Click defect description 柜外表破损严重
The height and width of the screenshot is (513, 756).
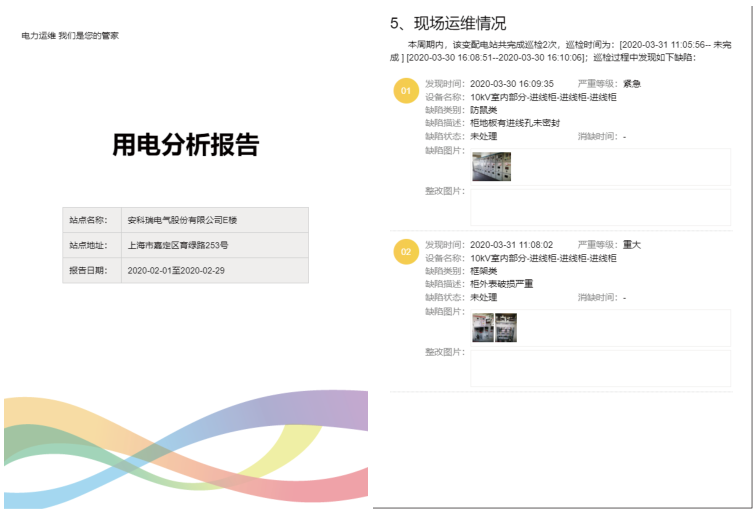pos(501,284)
